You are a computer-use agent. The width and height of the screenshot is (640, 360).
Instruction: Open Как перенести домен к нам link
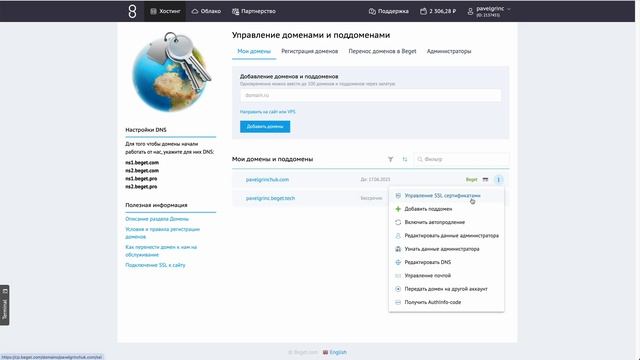point(161,251)
